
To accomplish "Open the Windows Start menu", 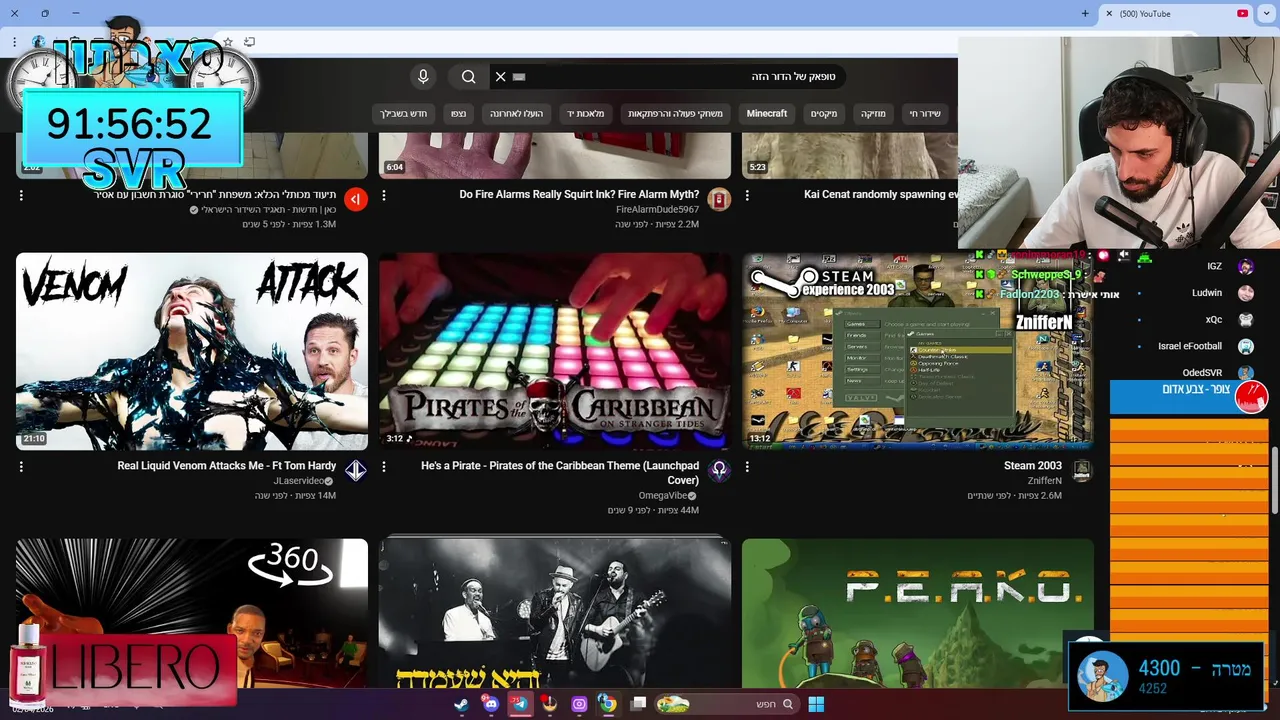I will coord(816,704).
